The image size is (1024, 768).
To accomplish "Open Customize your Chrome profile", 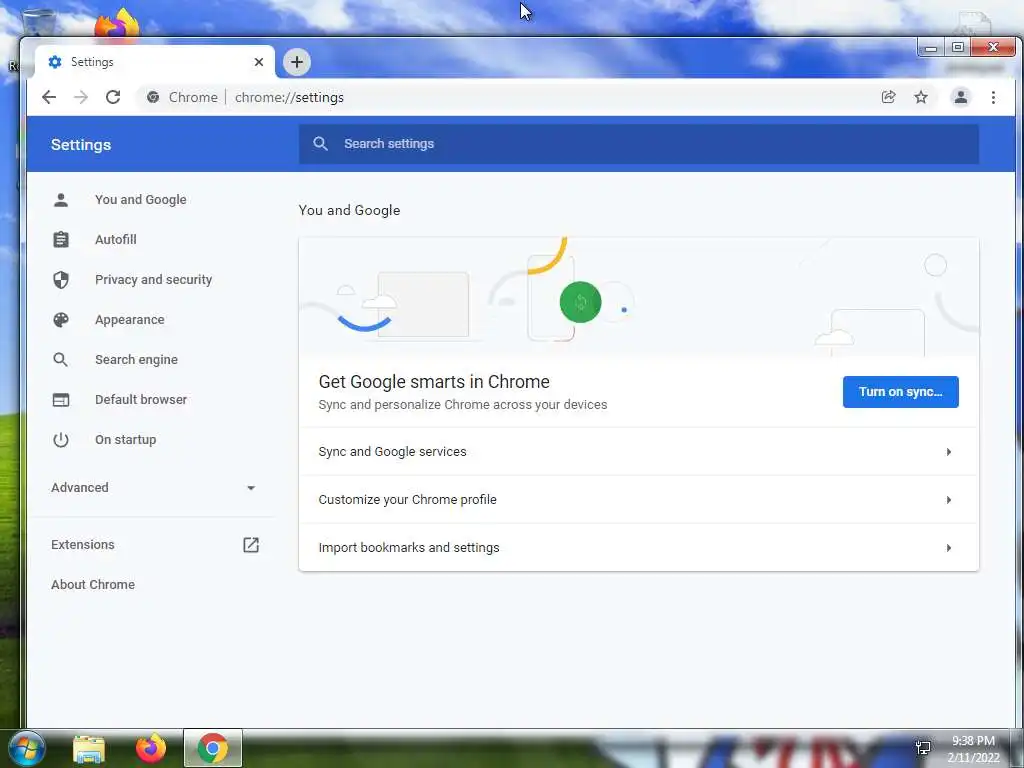I will coord(639,500).
